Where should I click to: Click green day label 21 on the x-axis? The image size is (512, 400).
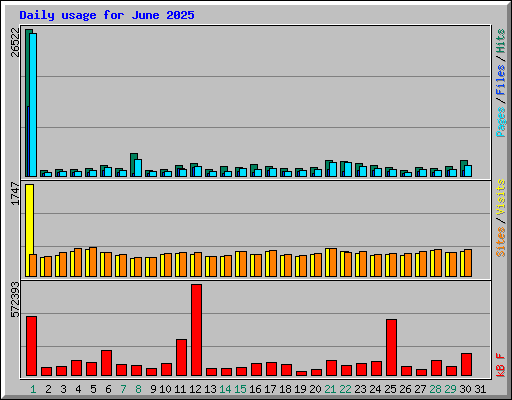click(x=330, y=389)
